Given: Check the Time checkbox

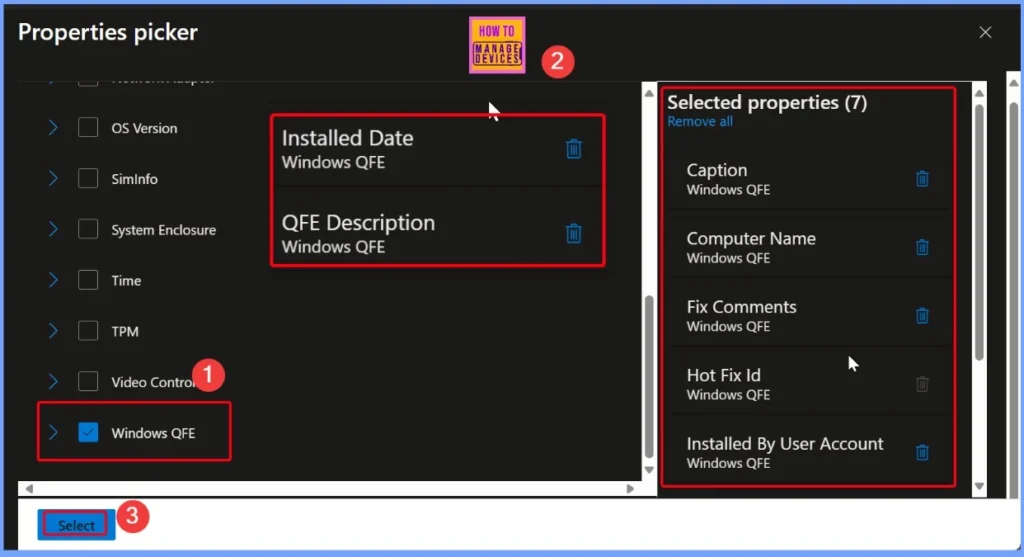Looking at the screenshot, I should pos(88,280).
